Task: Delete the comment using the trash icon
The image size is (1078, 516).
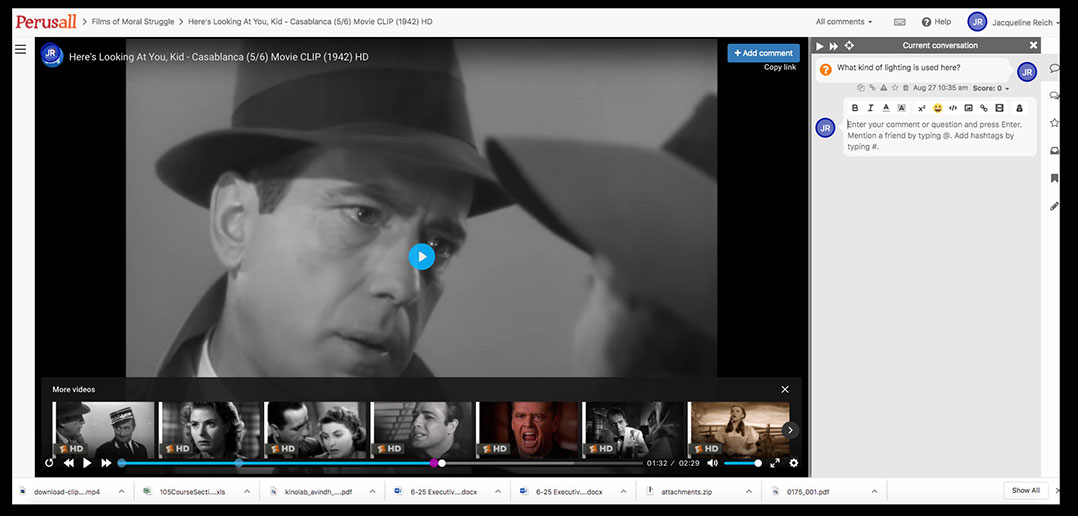Action: click(x=906, y=88)
